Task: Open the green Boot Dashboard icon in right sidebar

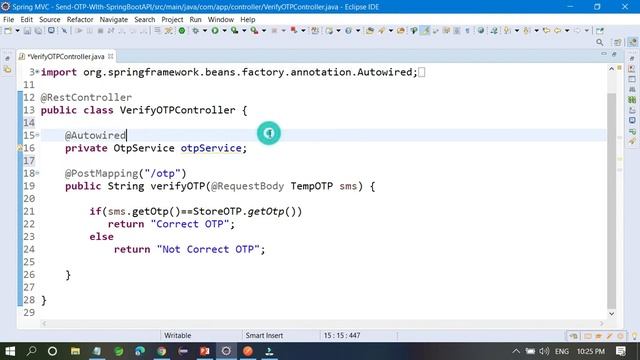Action: point(632,100)
